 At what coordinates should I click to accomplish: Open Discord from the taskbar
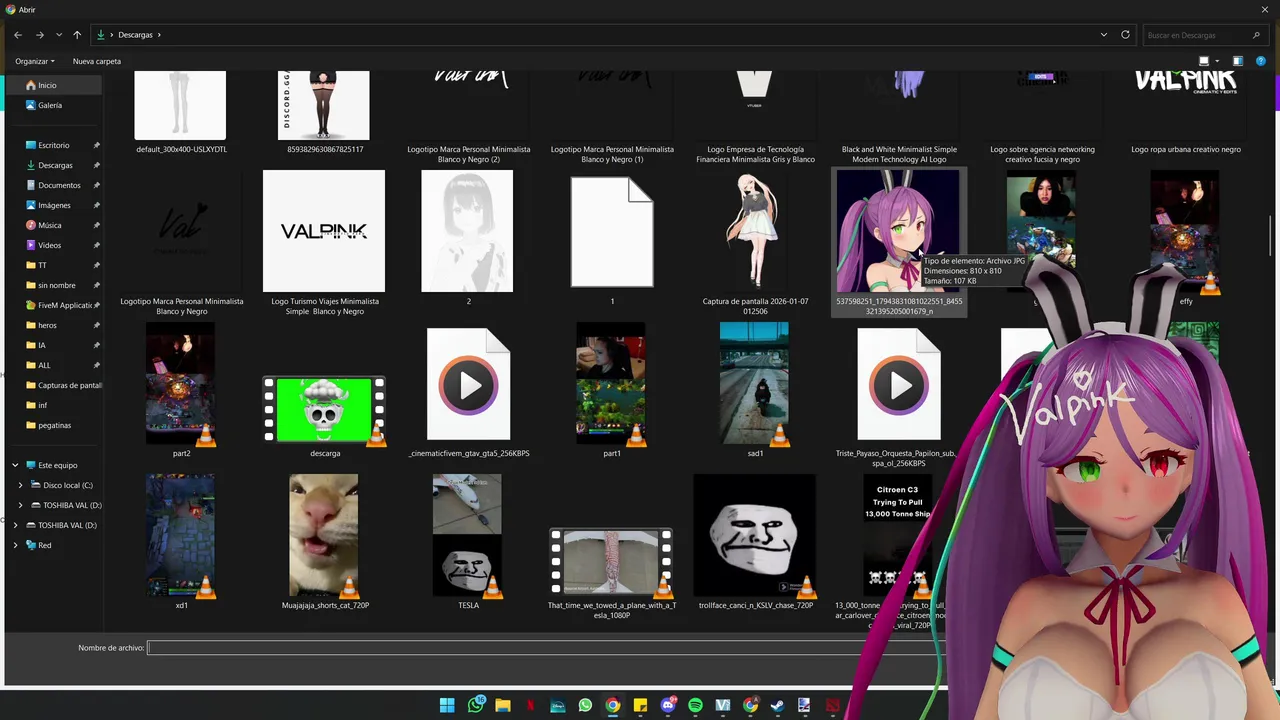(668, 705)
